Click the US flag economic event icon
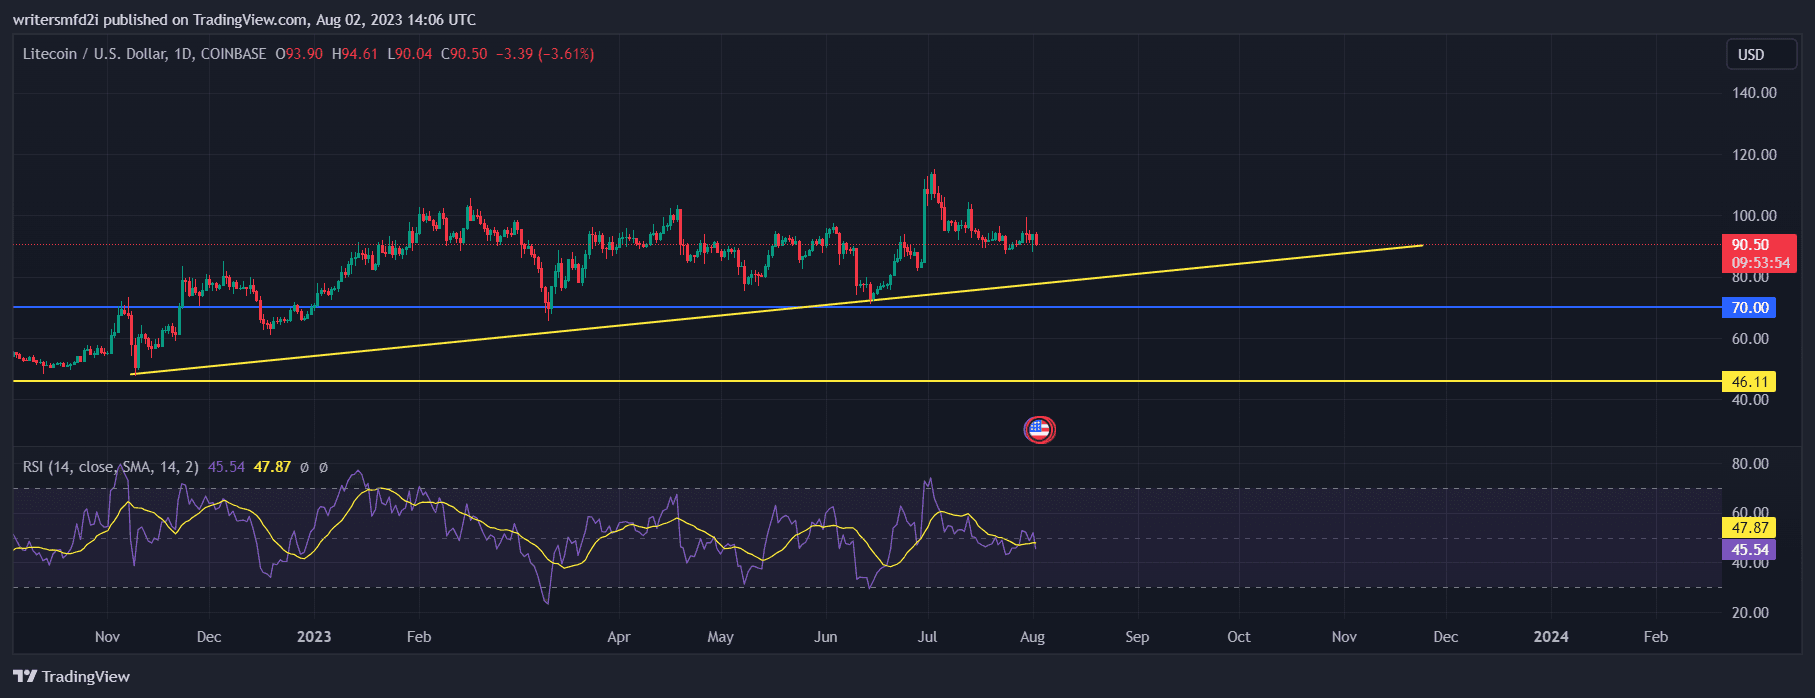 point(1039,430)
